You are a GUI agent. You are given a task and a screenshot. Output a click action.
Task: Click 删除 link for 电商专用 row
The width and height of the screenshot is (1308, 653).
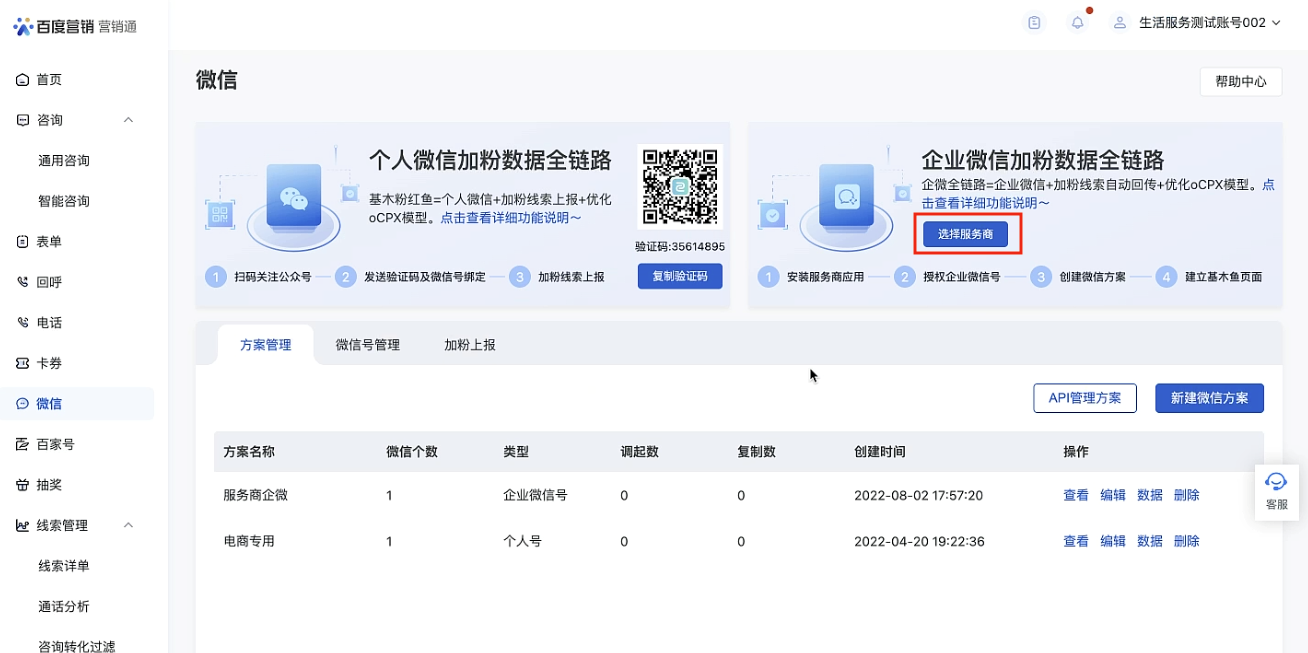pos(1186,541)
